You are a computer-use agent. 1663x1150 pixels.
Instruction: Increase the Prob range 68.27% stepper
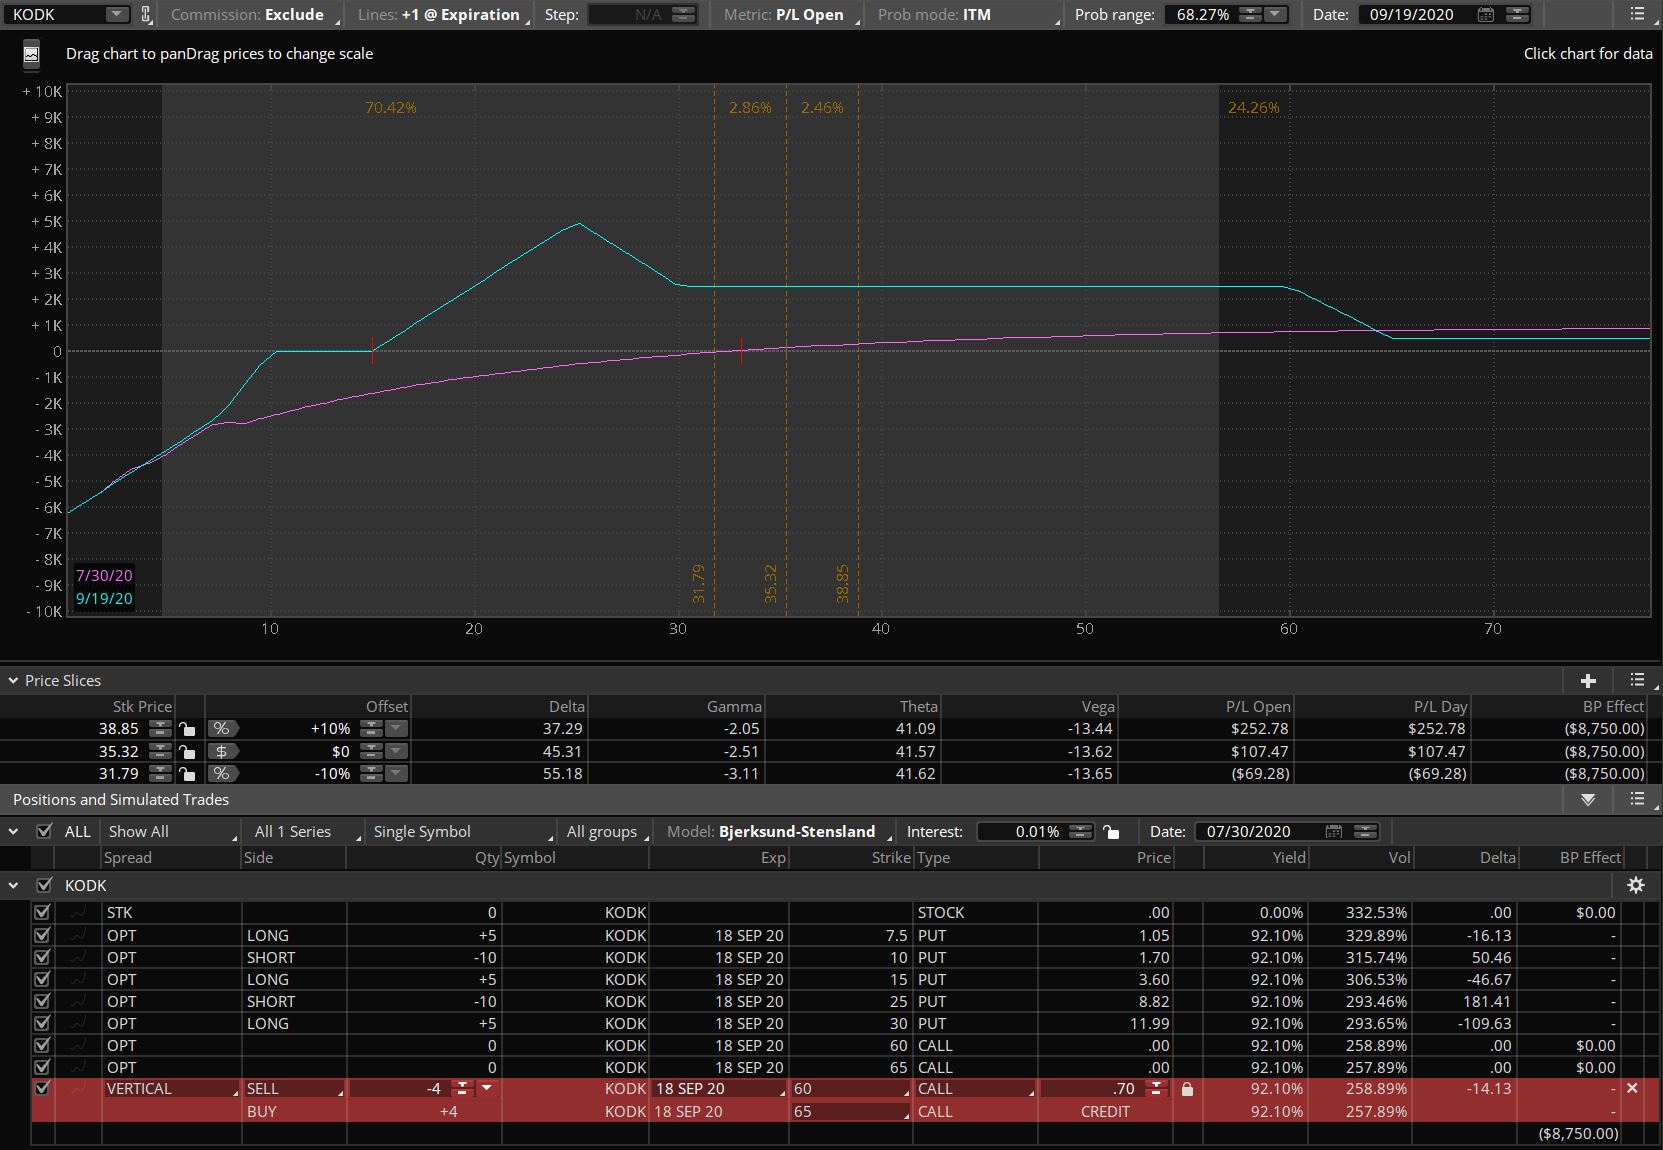[x=1251, y=11]
